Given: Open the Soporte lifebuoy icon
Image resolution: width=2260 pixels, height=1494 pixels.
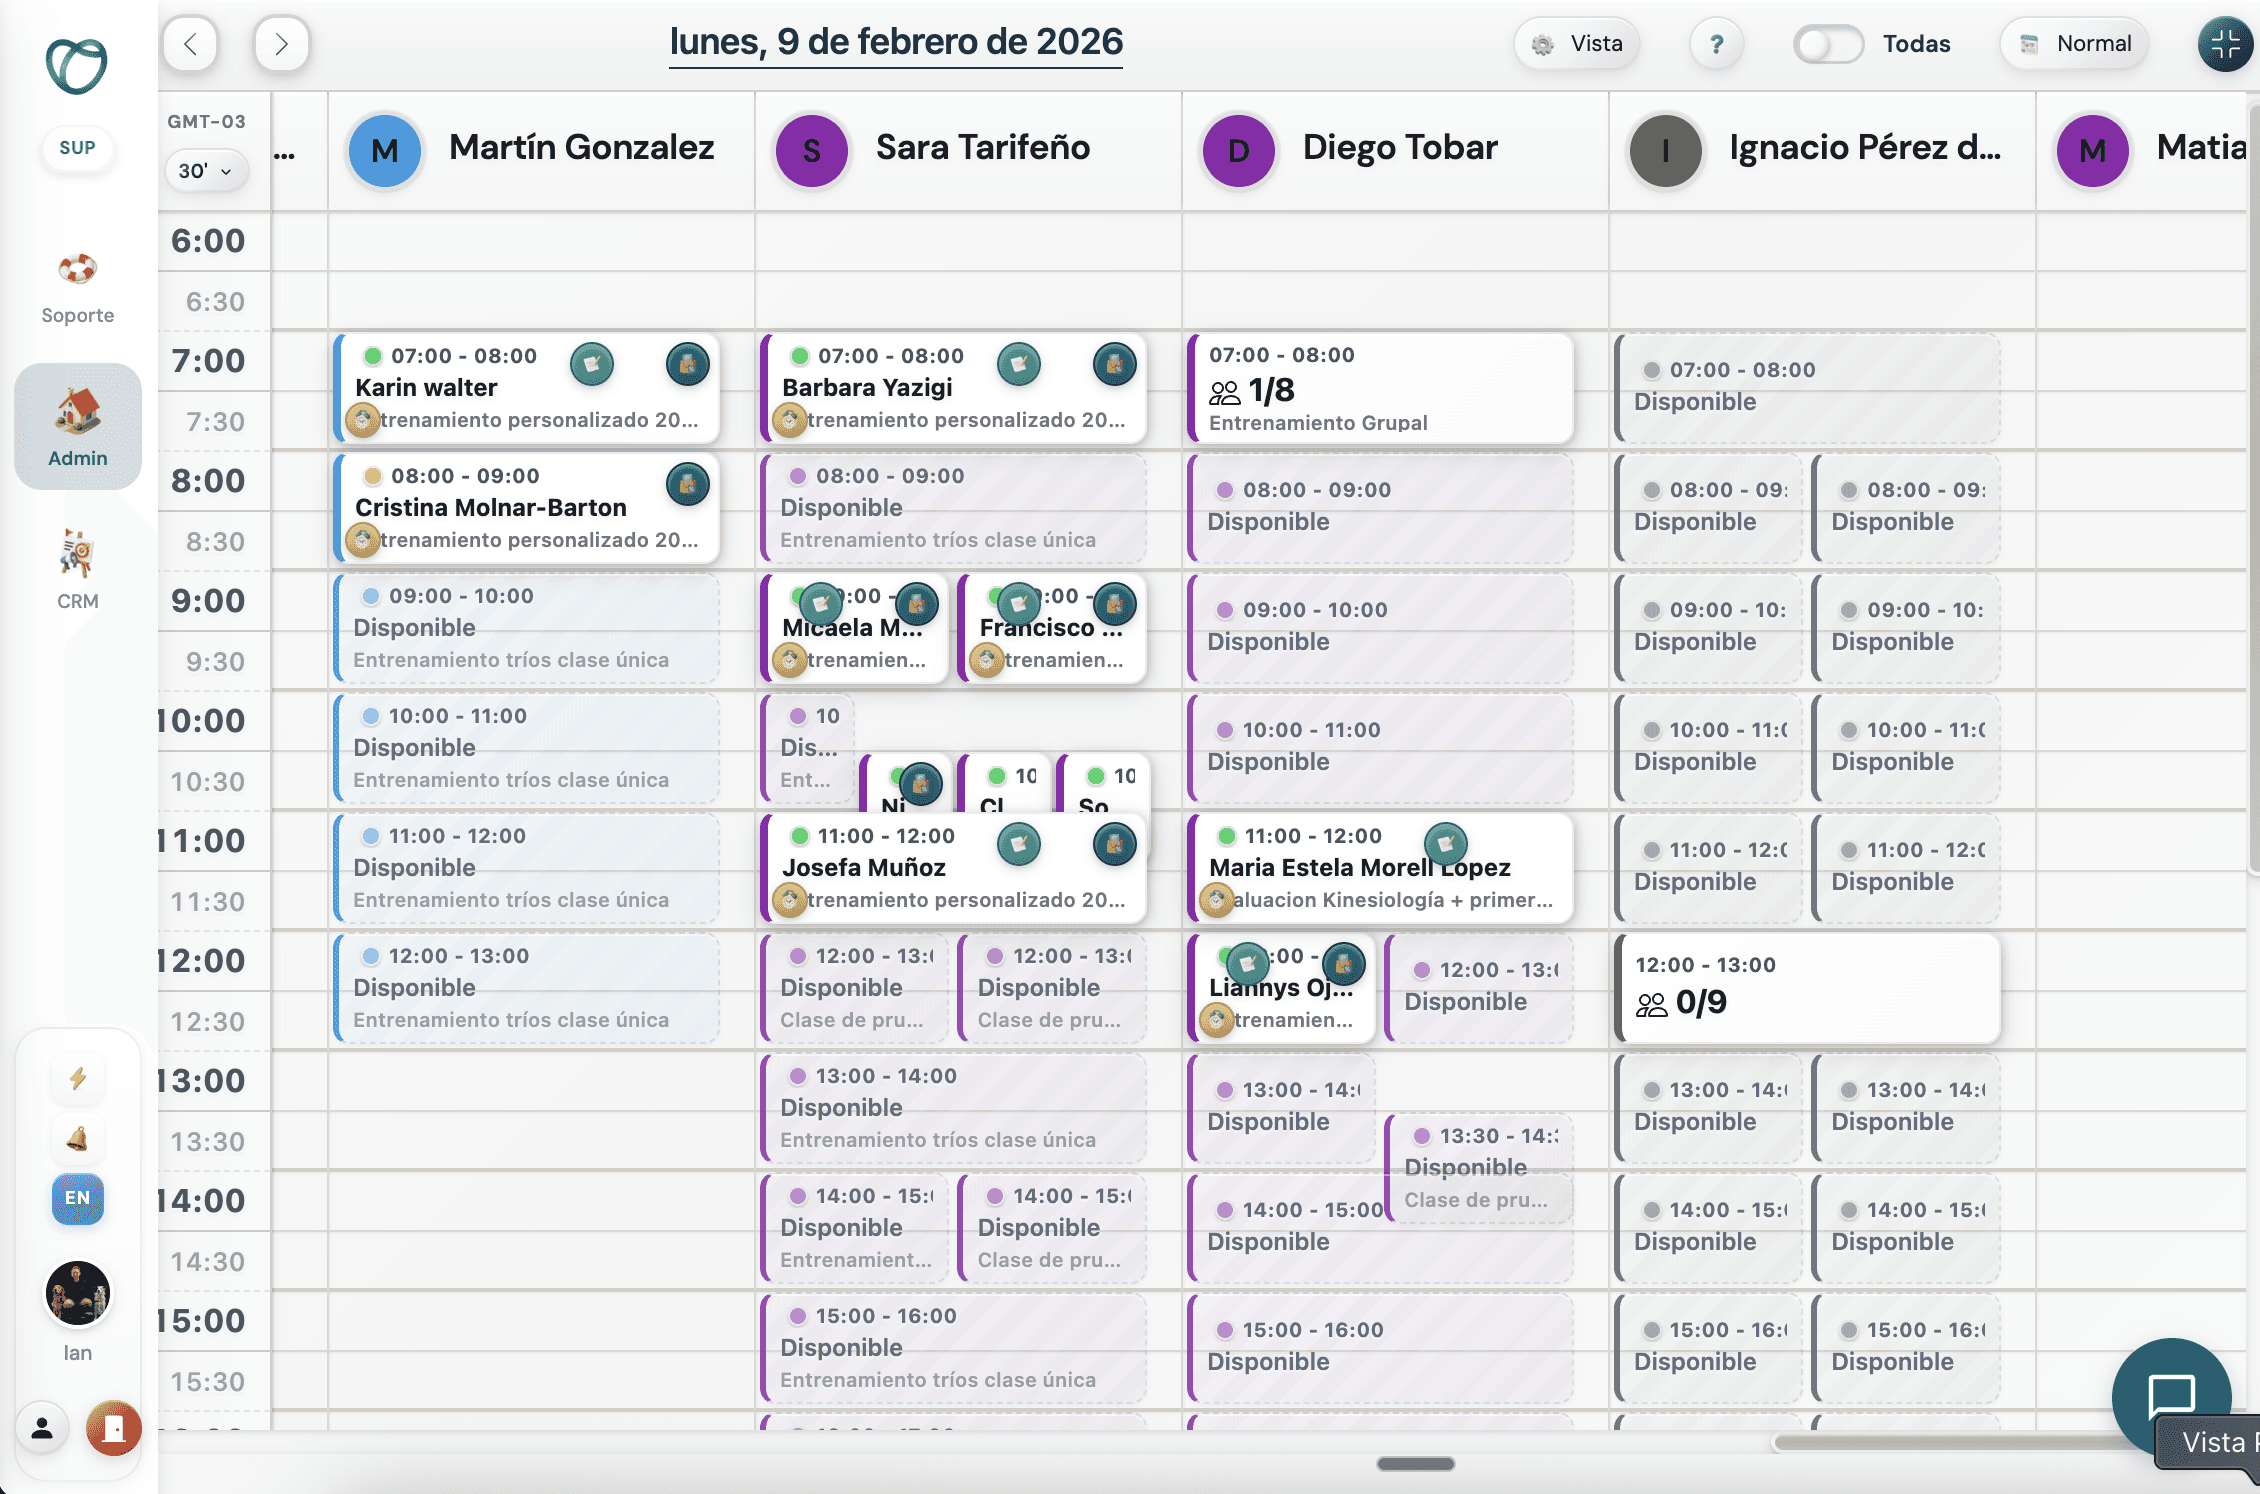Looking at the screenshot, I should [77, 270].
